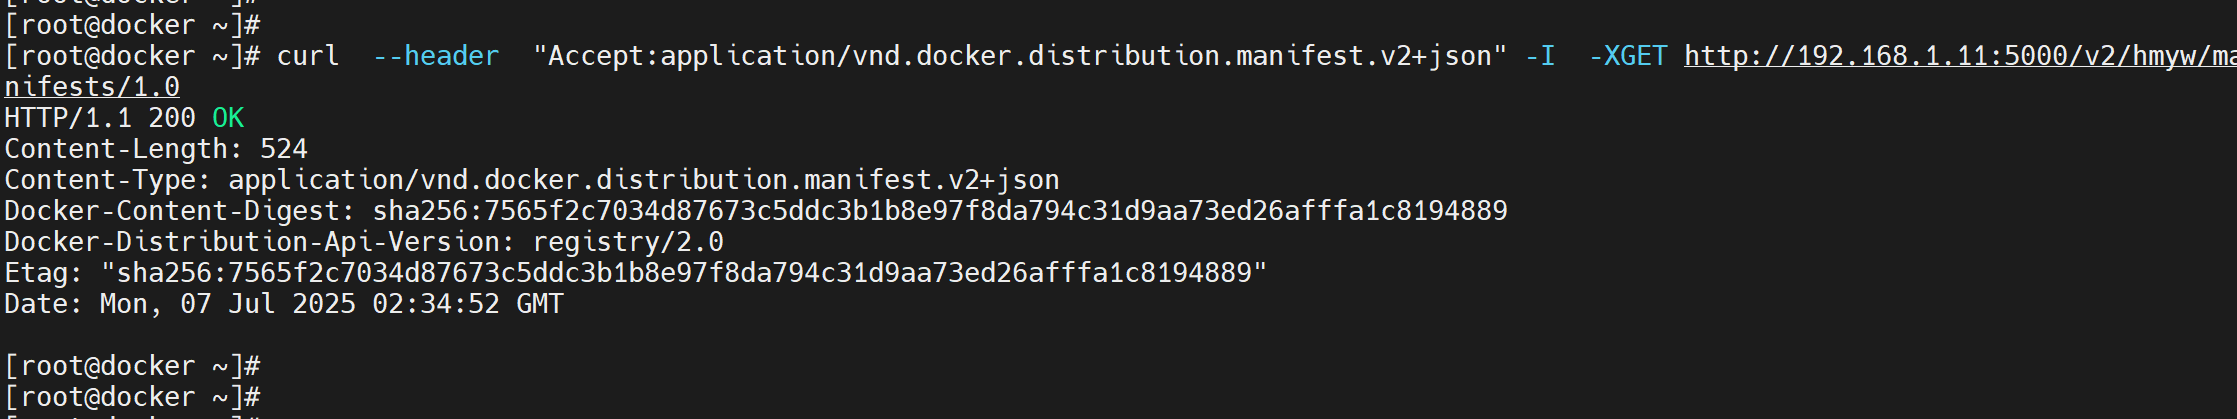
Task: Click the Content-Length: 524 line
Action: pyautogui.click(x=156, y=149)
